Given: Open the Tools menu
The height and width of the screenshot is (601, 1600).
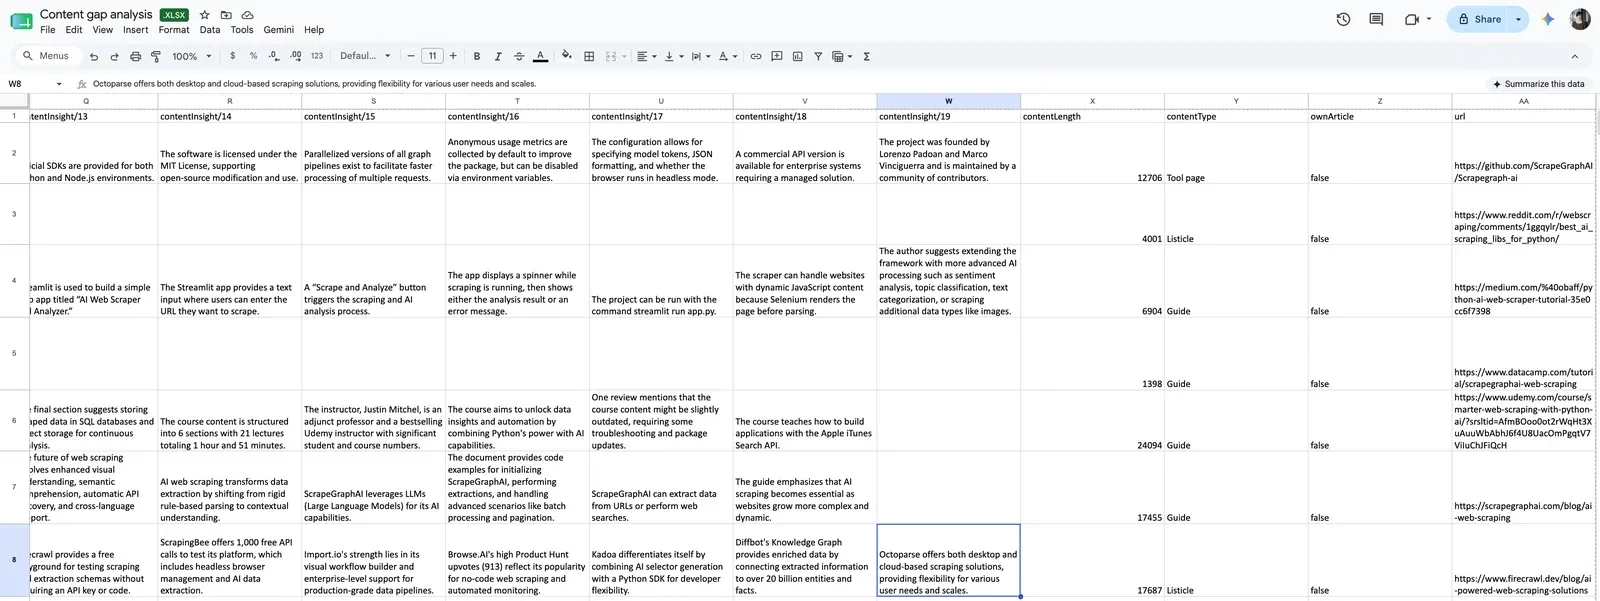Looking at the screenshot, I should (x=242, y=30).
